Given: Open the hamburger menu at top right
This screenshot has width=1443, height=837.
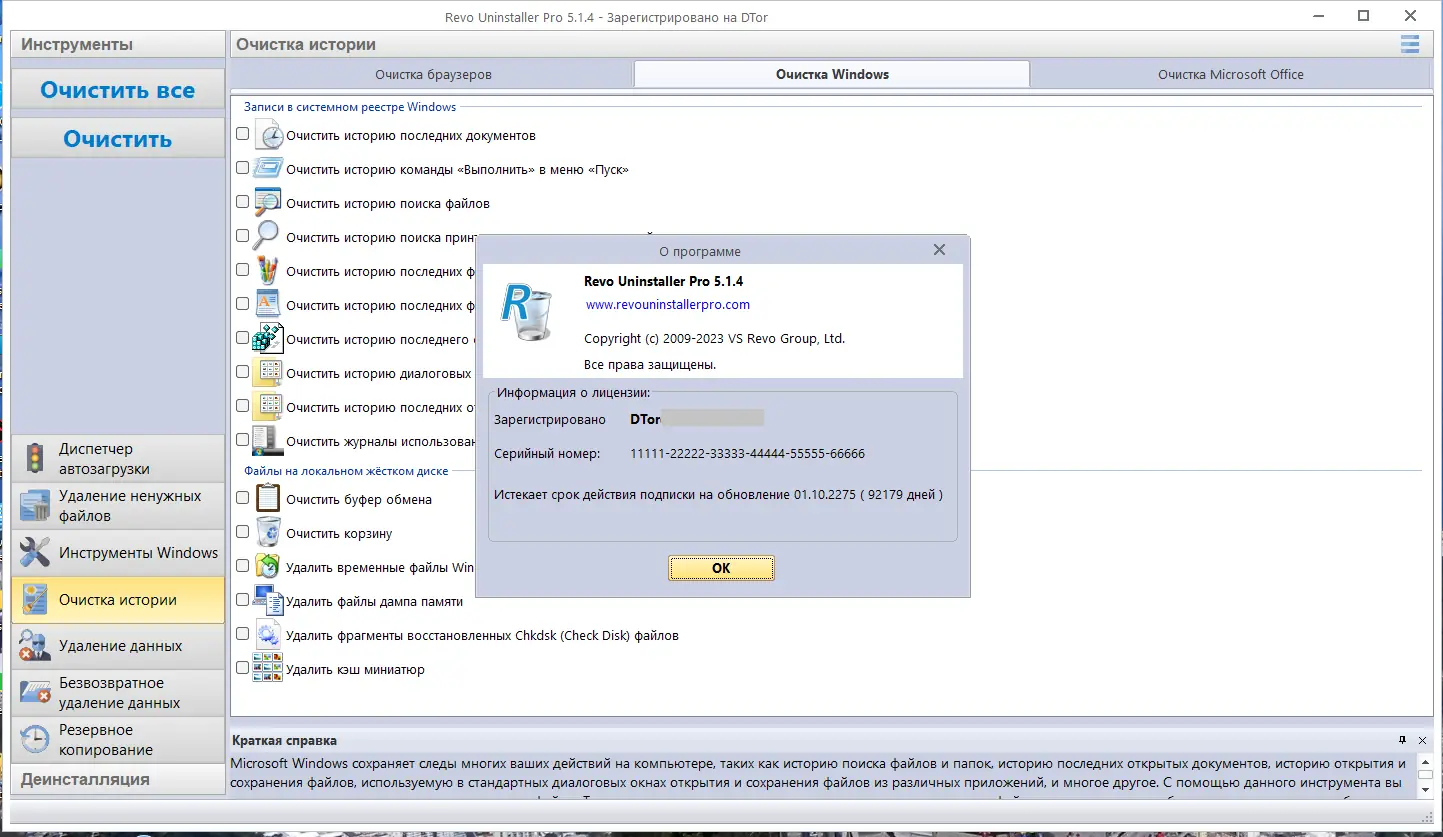Looking at the screenshot, I should click(x=1410, y=44).
